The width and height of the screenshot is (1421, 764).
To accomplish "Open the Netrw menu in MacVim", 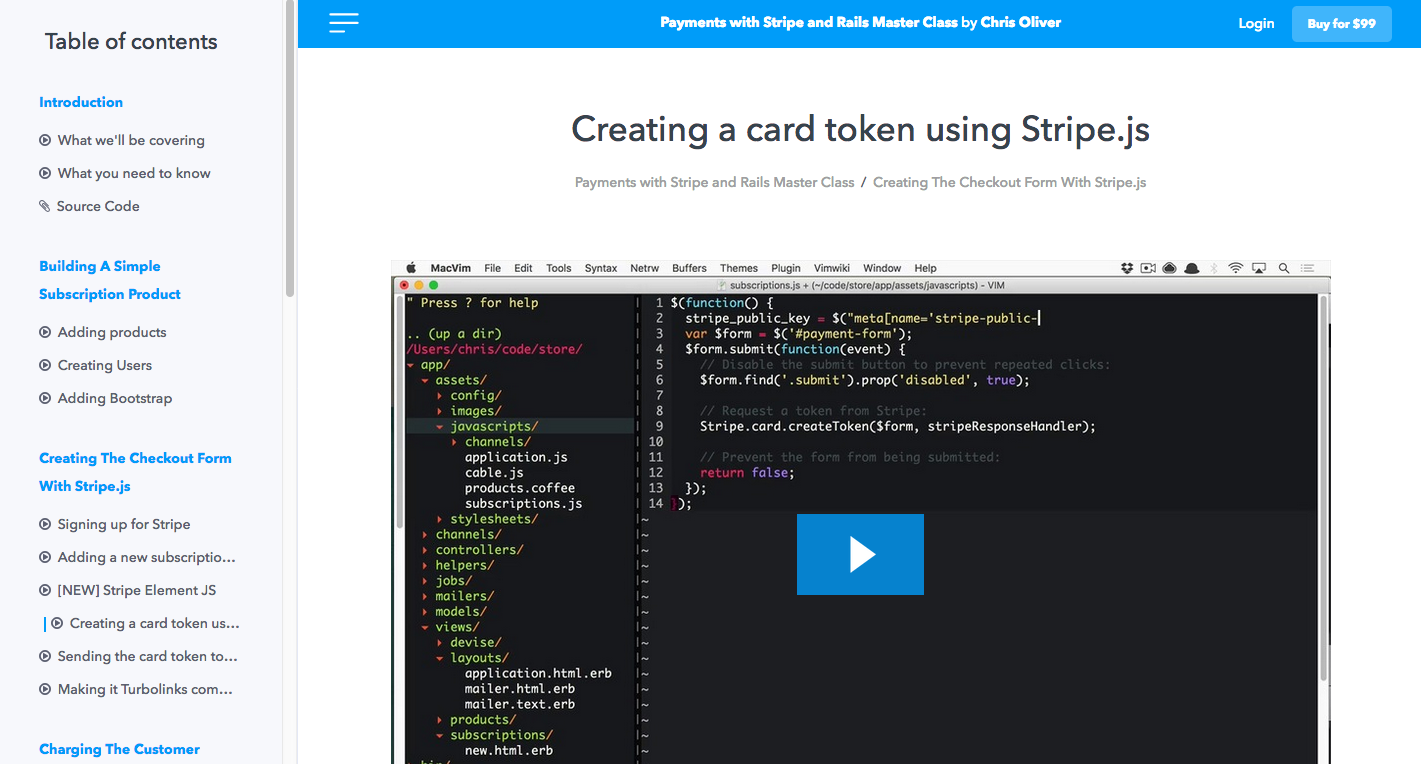I will 645,268.
